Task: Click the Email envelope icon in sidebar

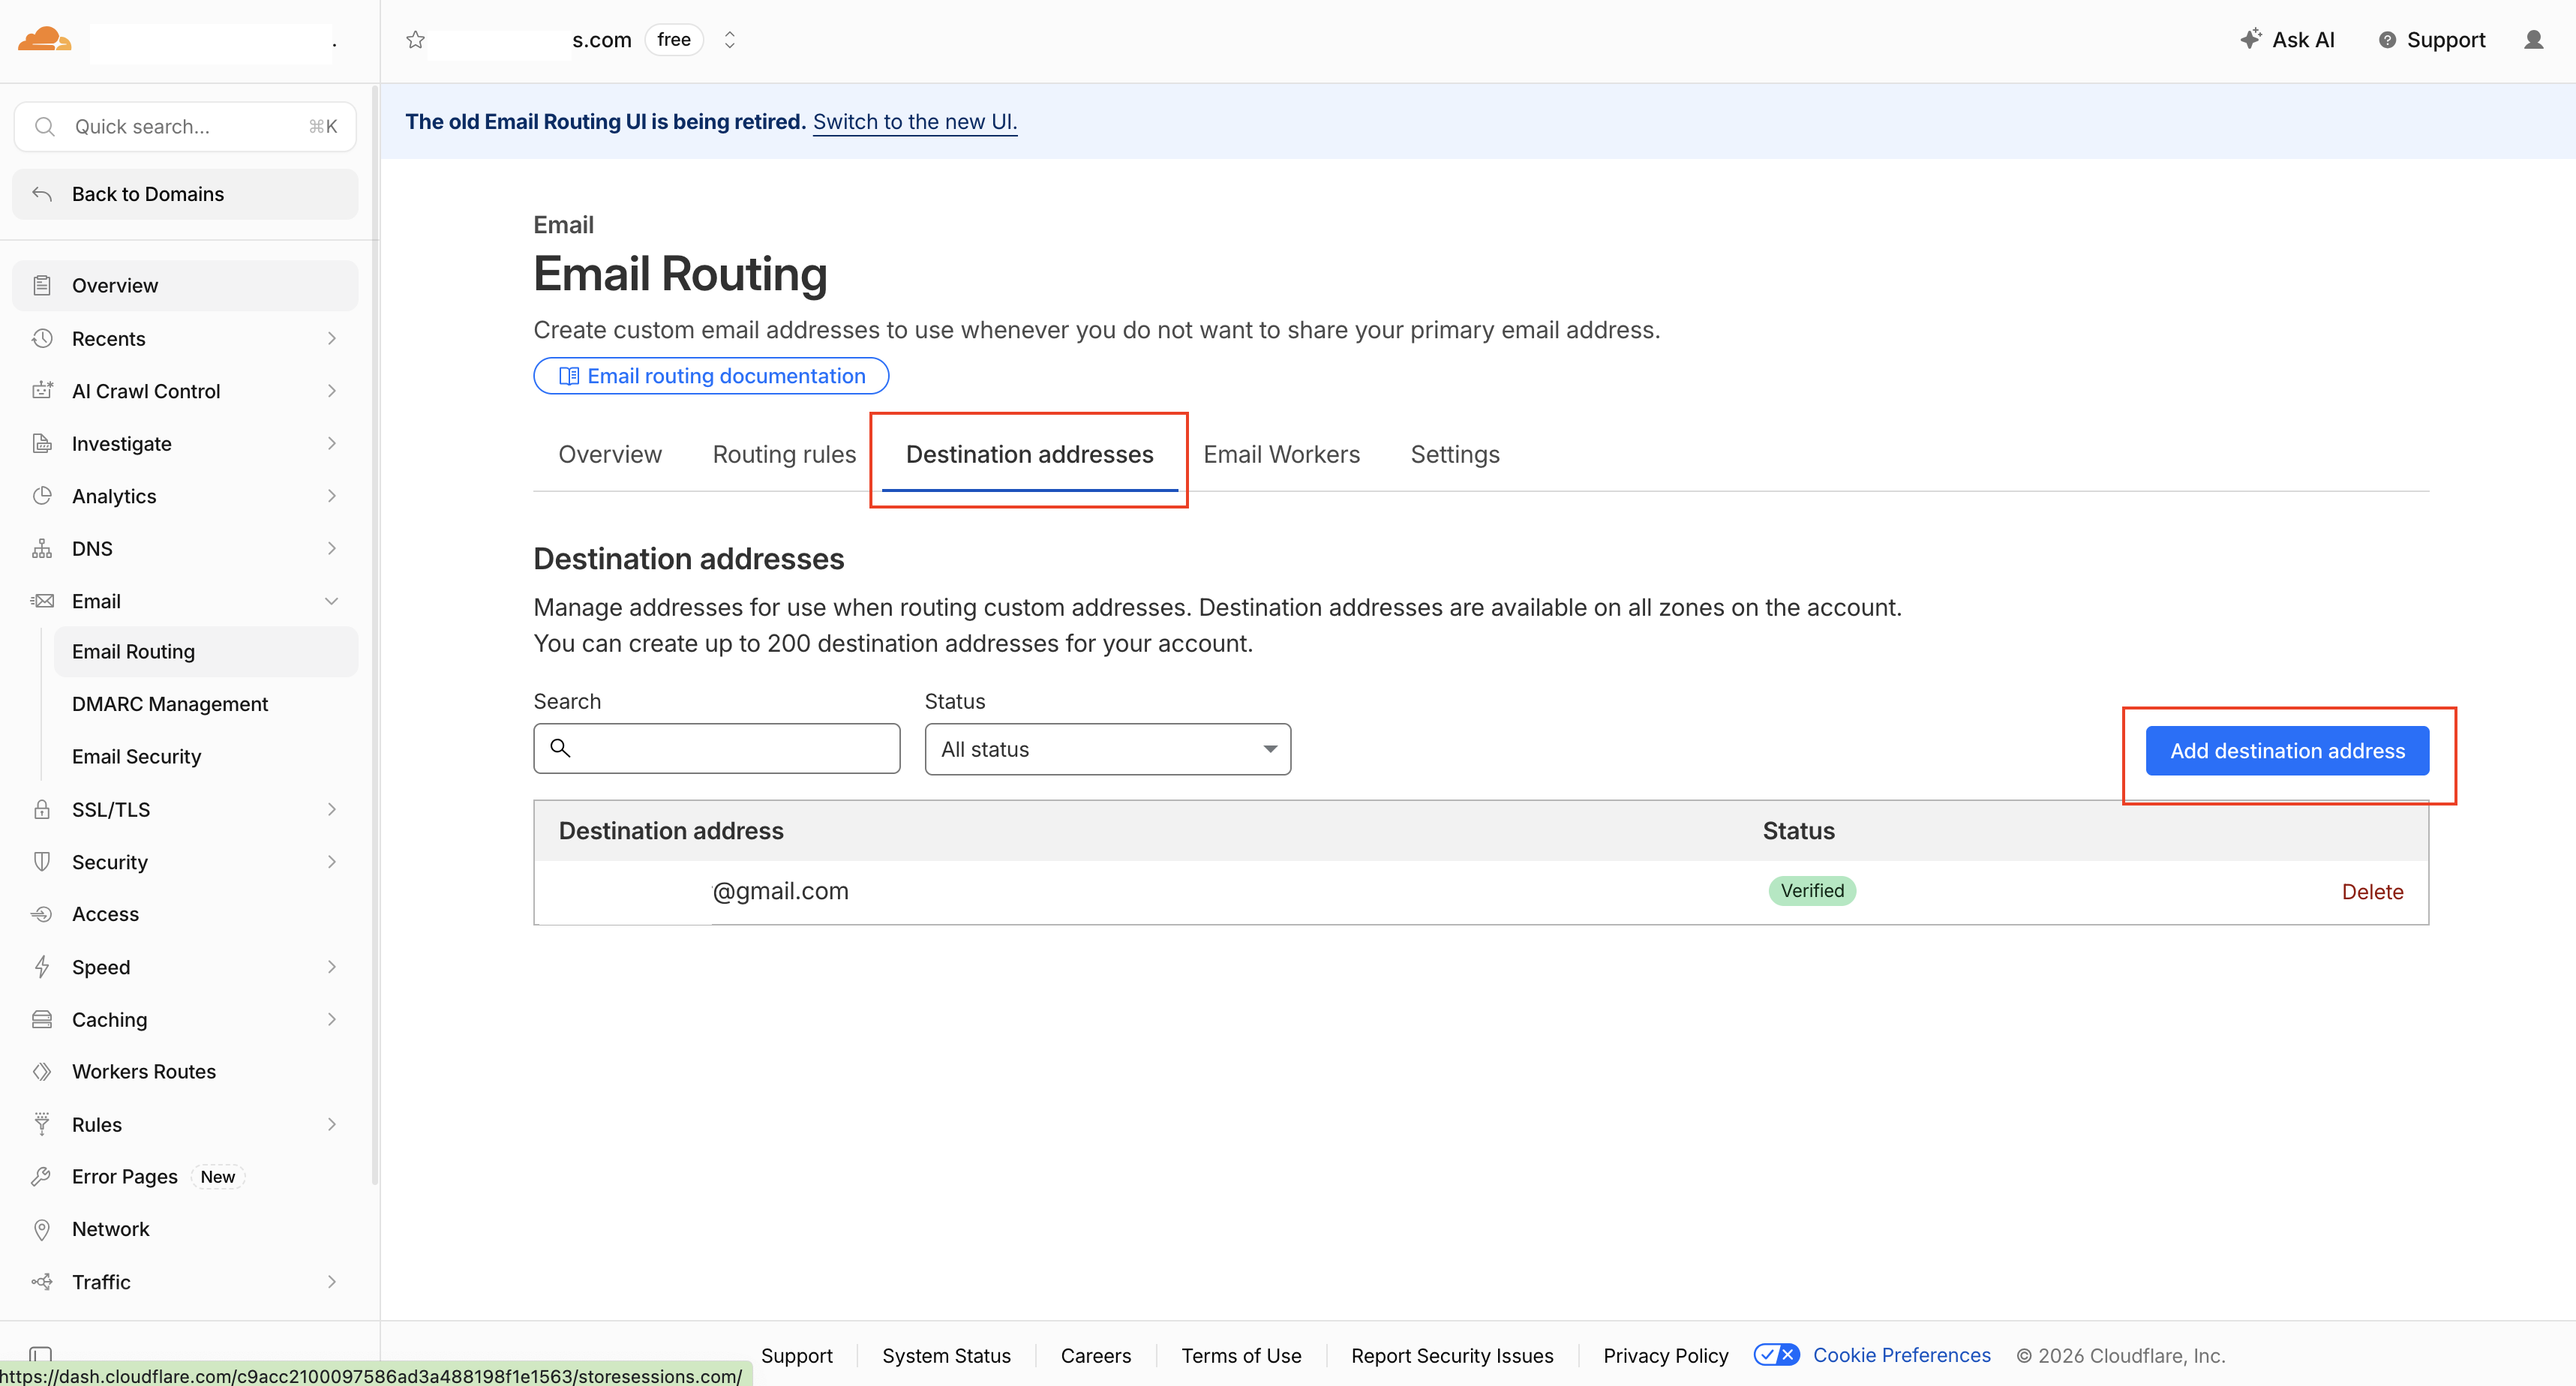Action: coord(42,601)
